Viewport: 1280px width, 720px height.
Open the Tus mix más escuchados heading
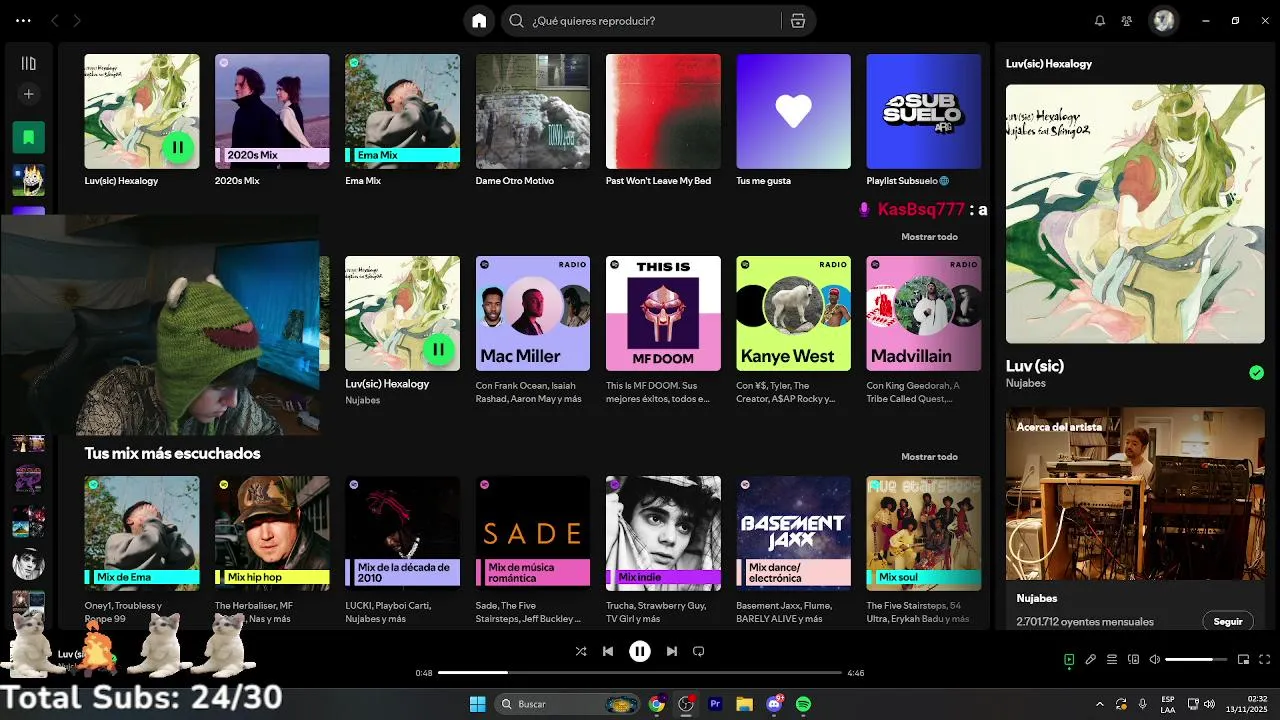(x=172, y=453)
